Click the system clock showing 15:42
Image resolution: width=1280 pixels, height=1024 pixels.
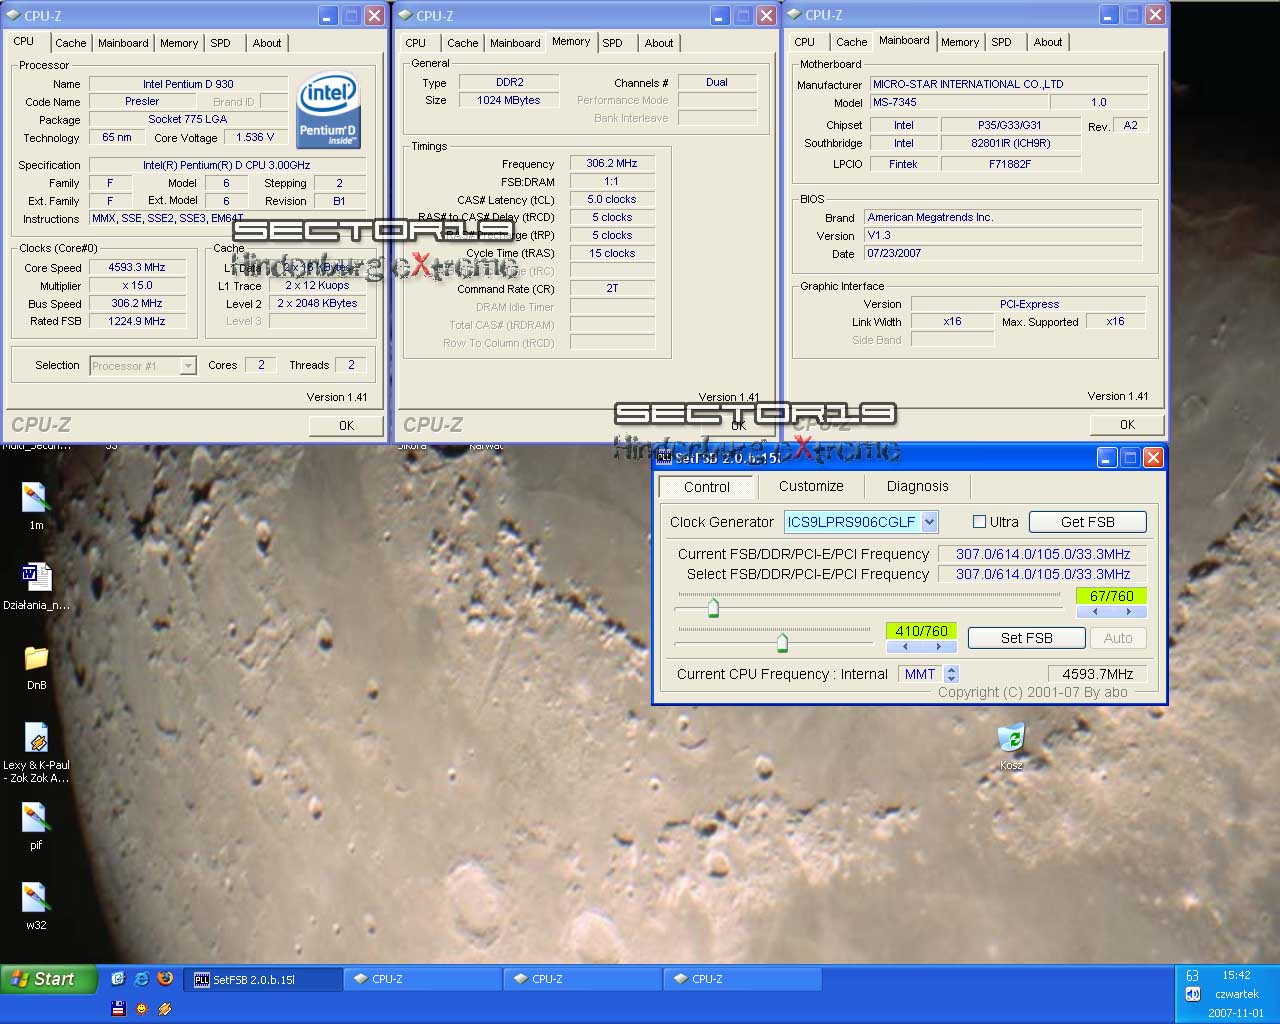pos(1236,975)
